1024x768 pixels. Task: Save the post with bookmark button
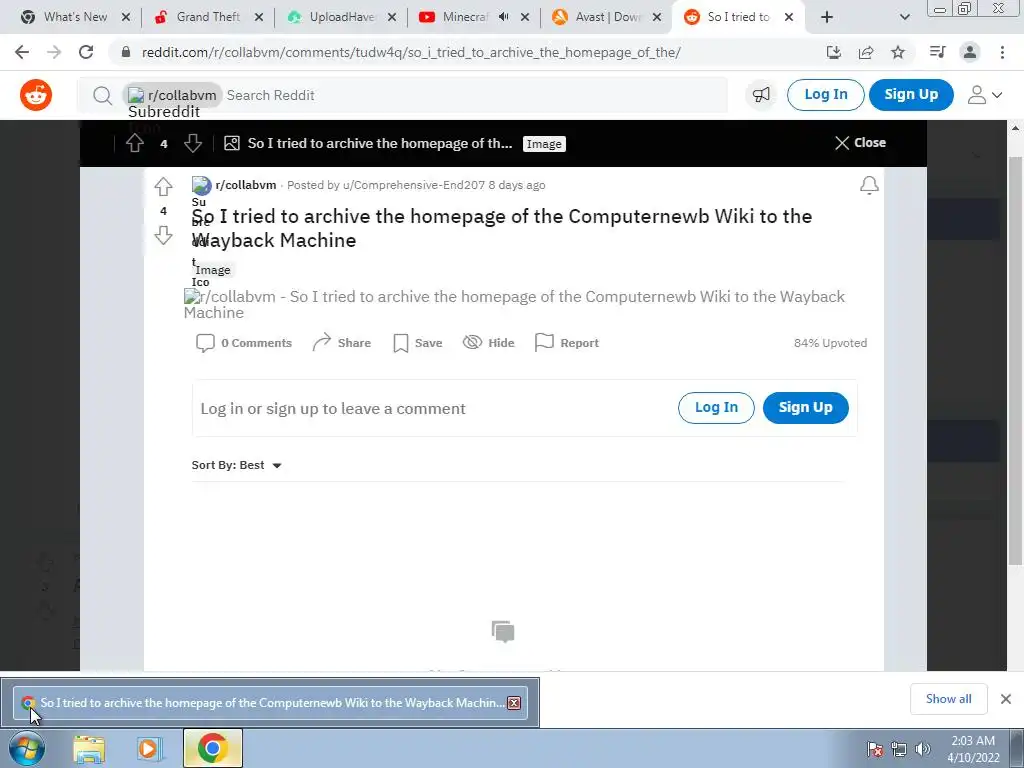point(418,343)
